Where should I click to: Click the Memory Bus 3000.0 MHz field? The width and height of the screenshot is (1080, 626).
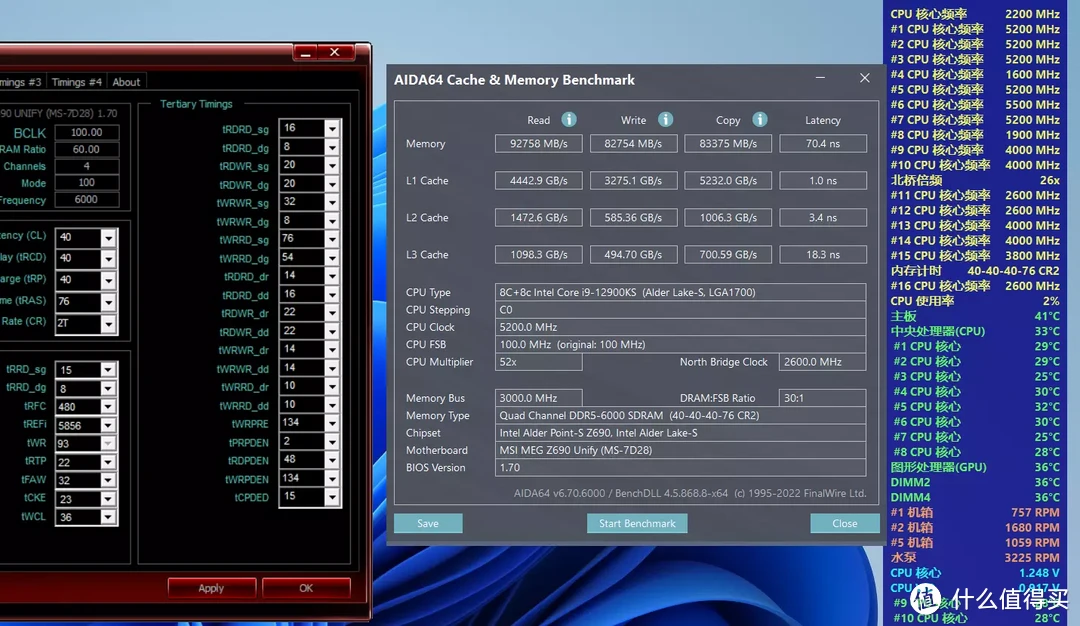point(539,398)
